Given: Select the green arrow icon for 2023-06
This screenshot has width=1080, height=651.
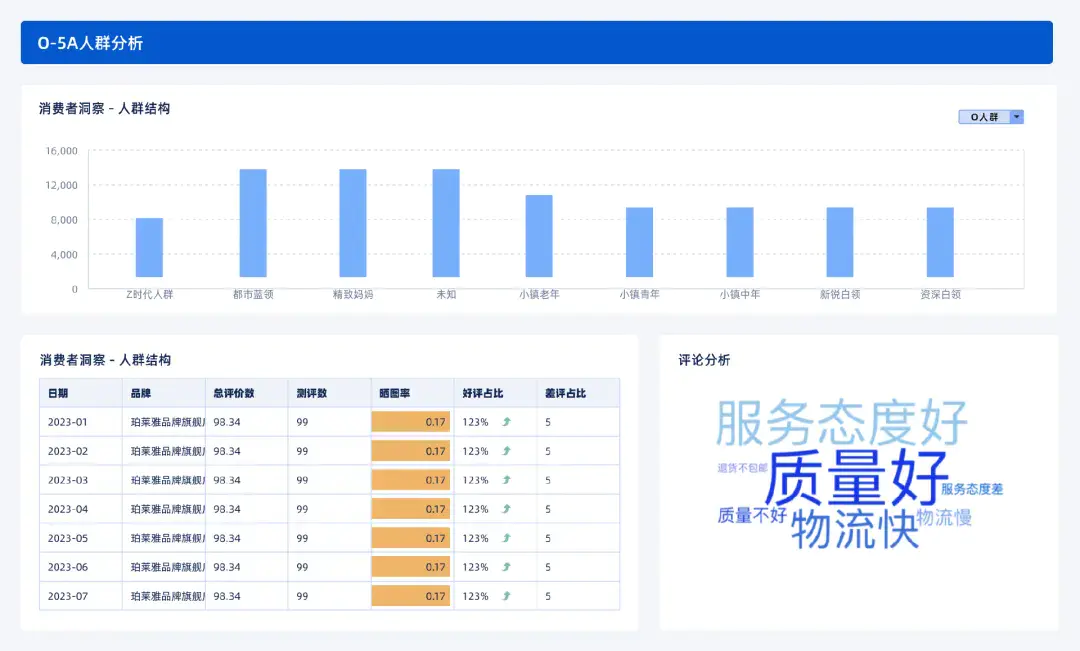Looking at the screenshot, I should 506,567.
